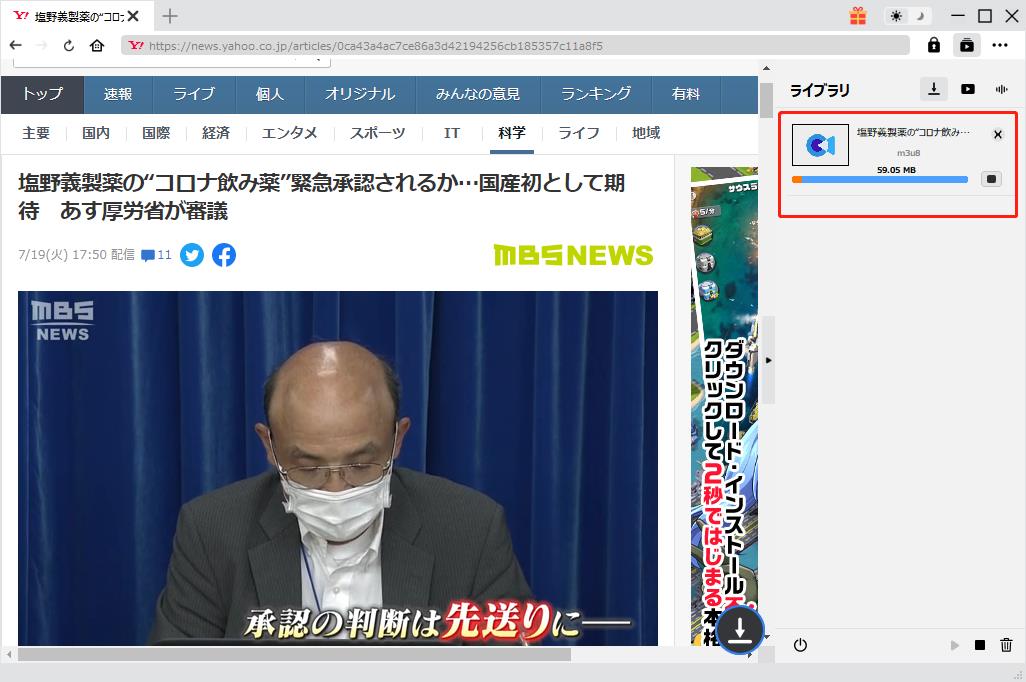Select the ライフ category link

579,134
